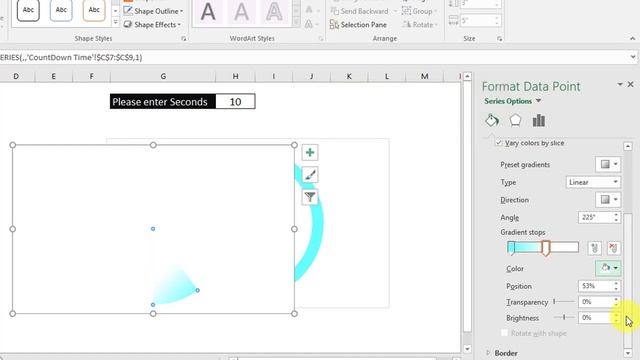Click the formula bar SERIES text

click(71, 57)
